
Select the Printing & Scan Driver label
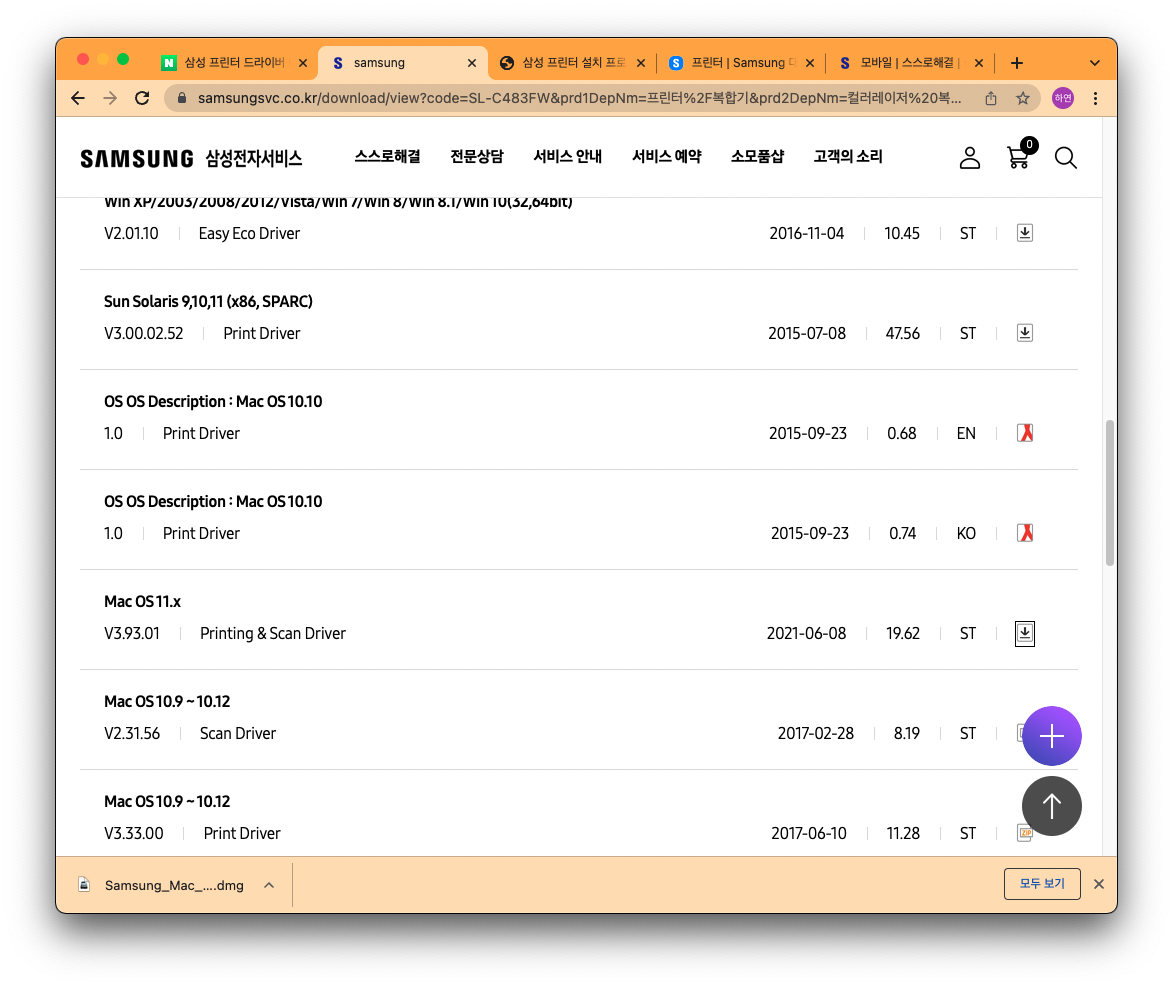(x=273, y=633)
